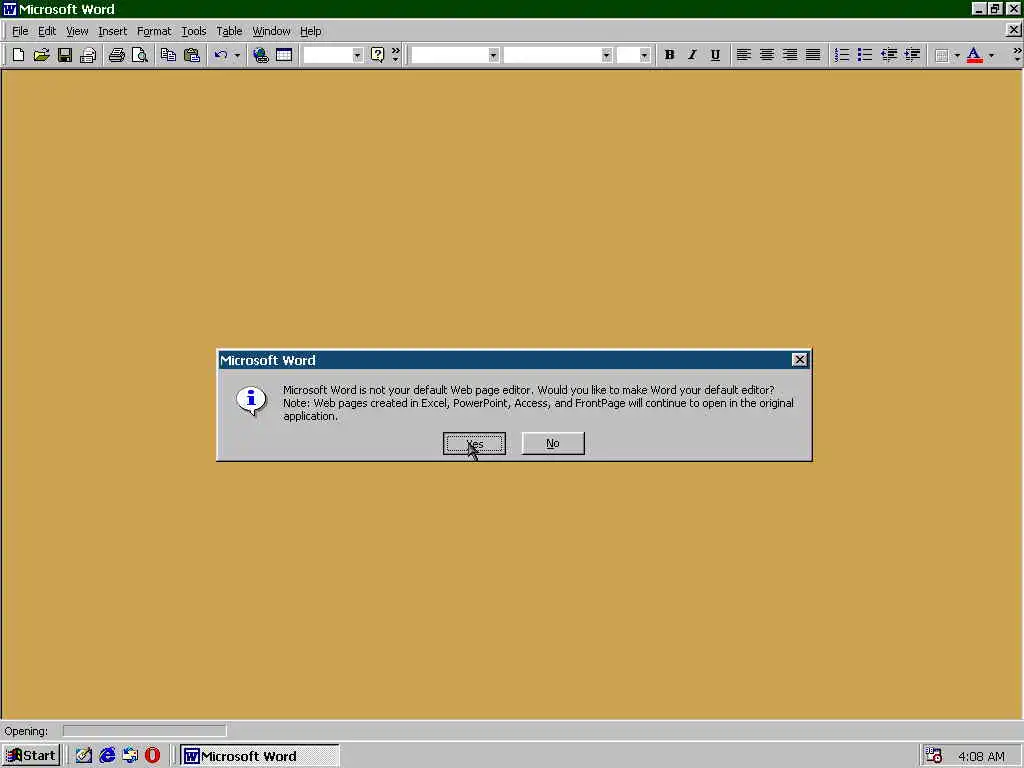Toggle italic formatting
1024x768 pixels.
tap(692, 55)
